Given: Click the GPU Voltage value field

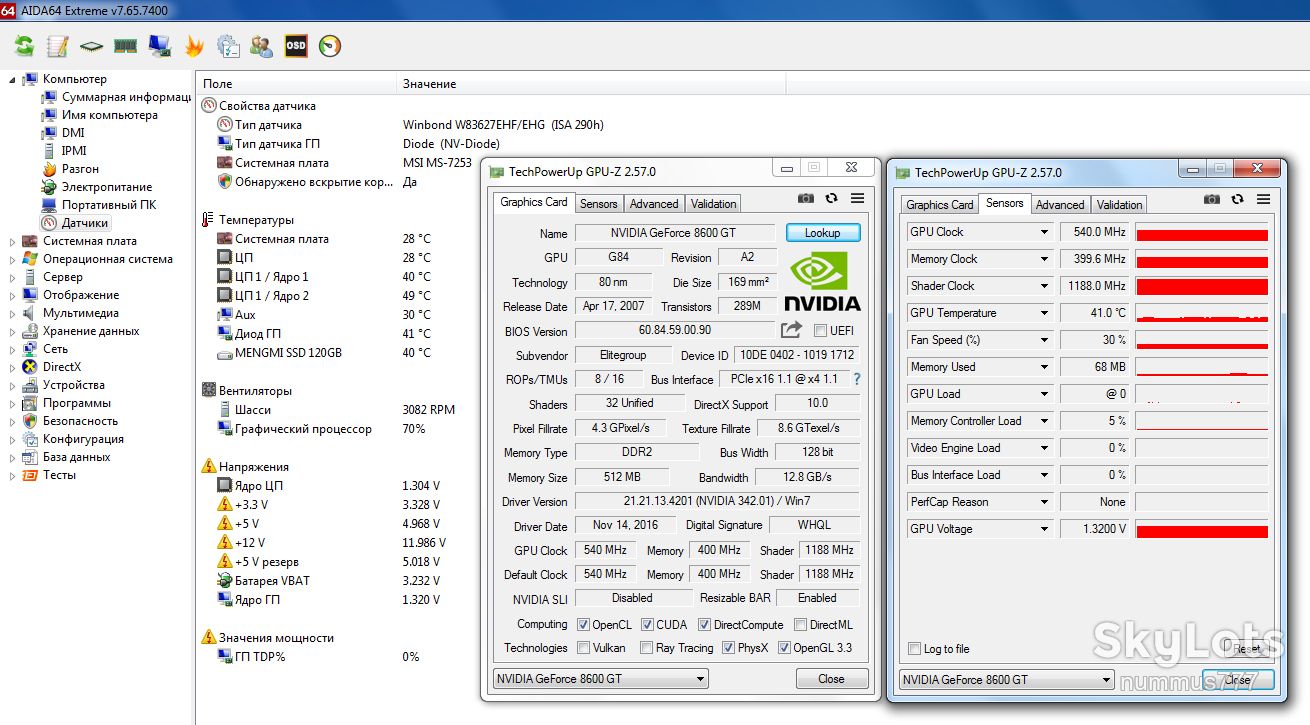Looking at the screenshot, I should 1095,529.
